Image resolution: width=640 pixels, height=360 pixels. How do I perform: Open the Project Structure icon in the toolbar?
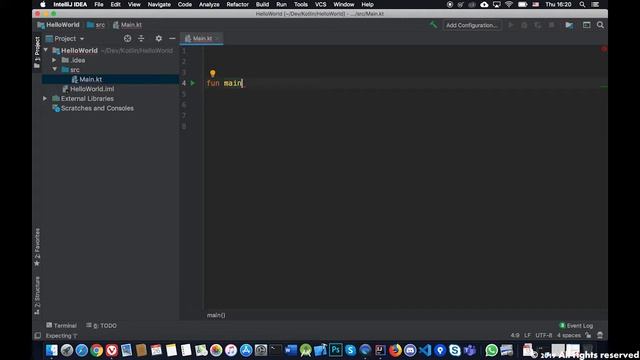point(569,25)
